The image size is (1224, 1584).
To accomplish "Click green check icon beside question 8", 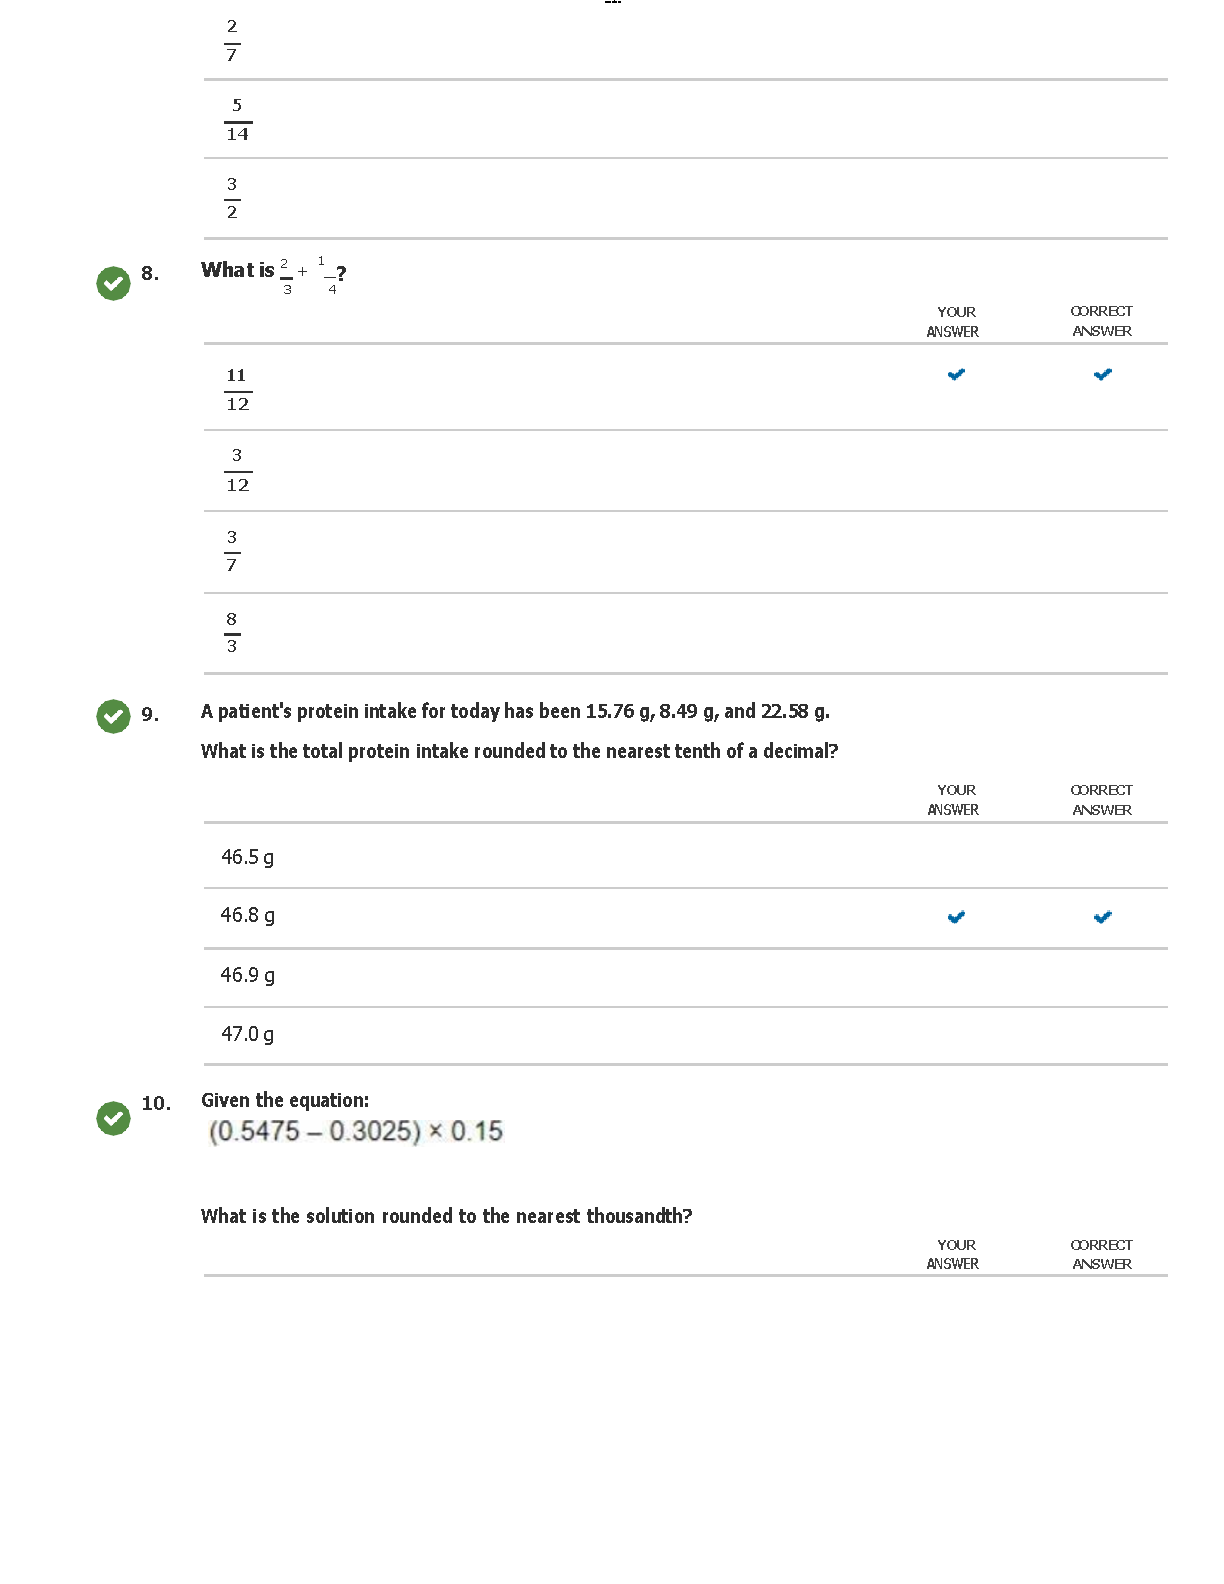I will click(x=113, y=283).
